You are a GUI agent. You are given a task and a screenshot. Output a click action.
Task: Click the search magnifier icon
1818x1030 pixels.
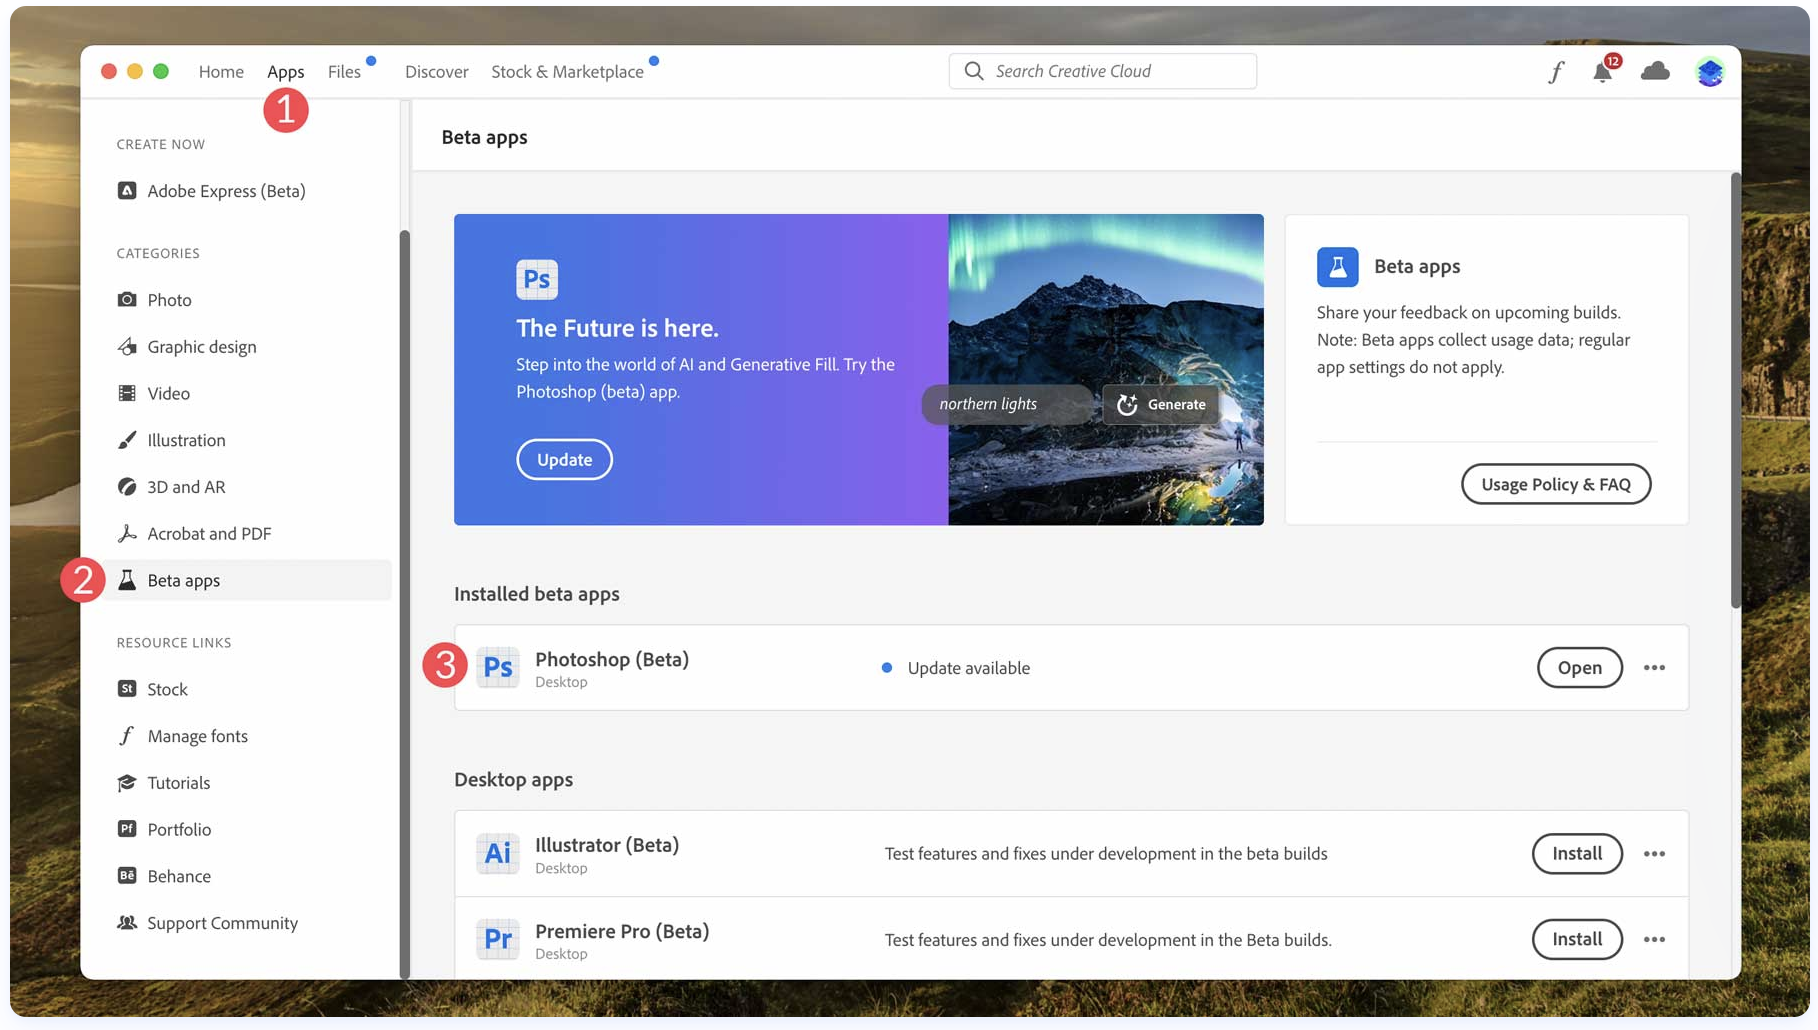point(974,71)
